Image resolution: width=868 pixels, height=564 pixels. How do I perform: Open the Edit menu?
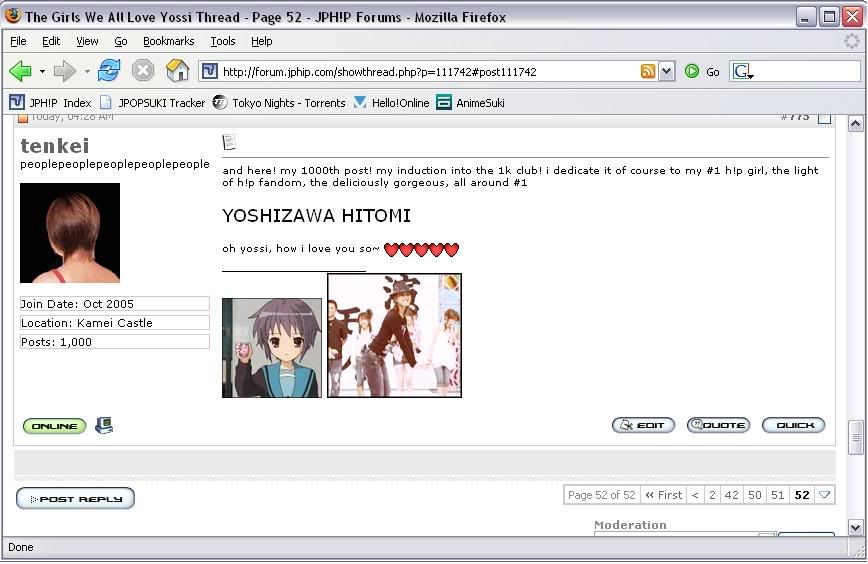click(51, 41)
